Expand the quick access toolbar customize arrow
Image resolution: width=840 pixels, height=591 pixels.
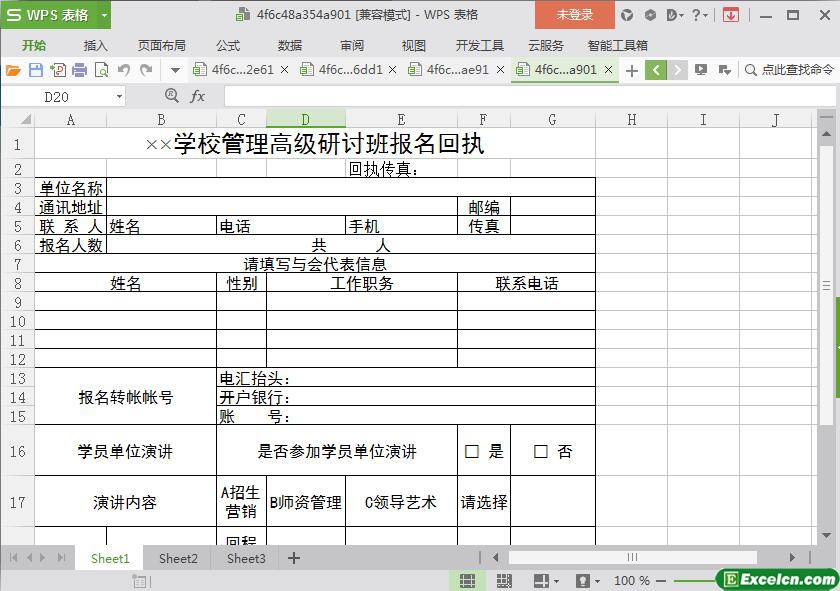tap(175, 70)
